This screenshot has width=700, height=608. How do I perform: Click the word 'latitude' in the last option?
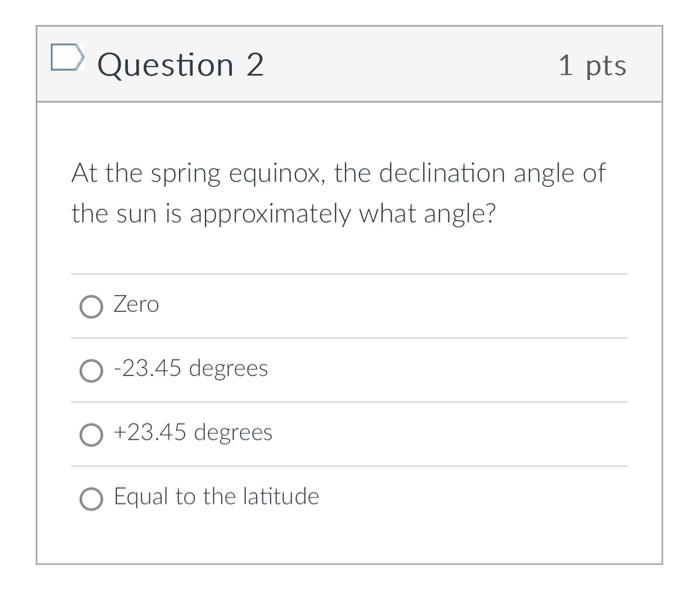(280, 496)
